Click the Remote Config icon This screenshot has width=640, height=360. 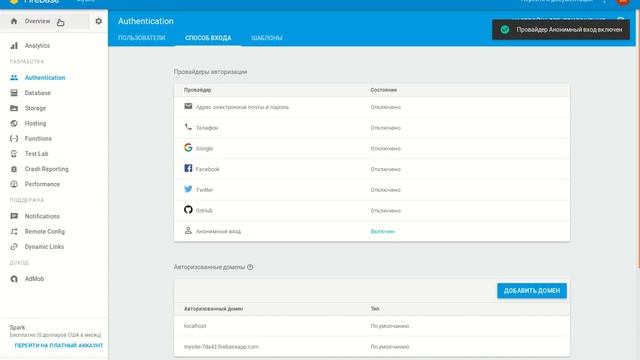click(14, 231)
